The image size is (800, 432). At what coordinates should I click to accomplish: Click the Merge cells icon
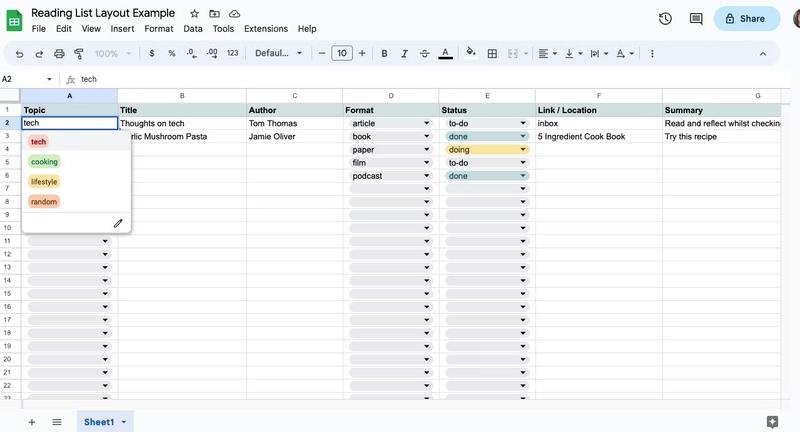(513, 54)
